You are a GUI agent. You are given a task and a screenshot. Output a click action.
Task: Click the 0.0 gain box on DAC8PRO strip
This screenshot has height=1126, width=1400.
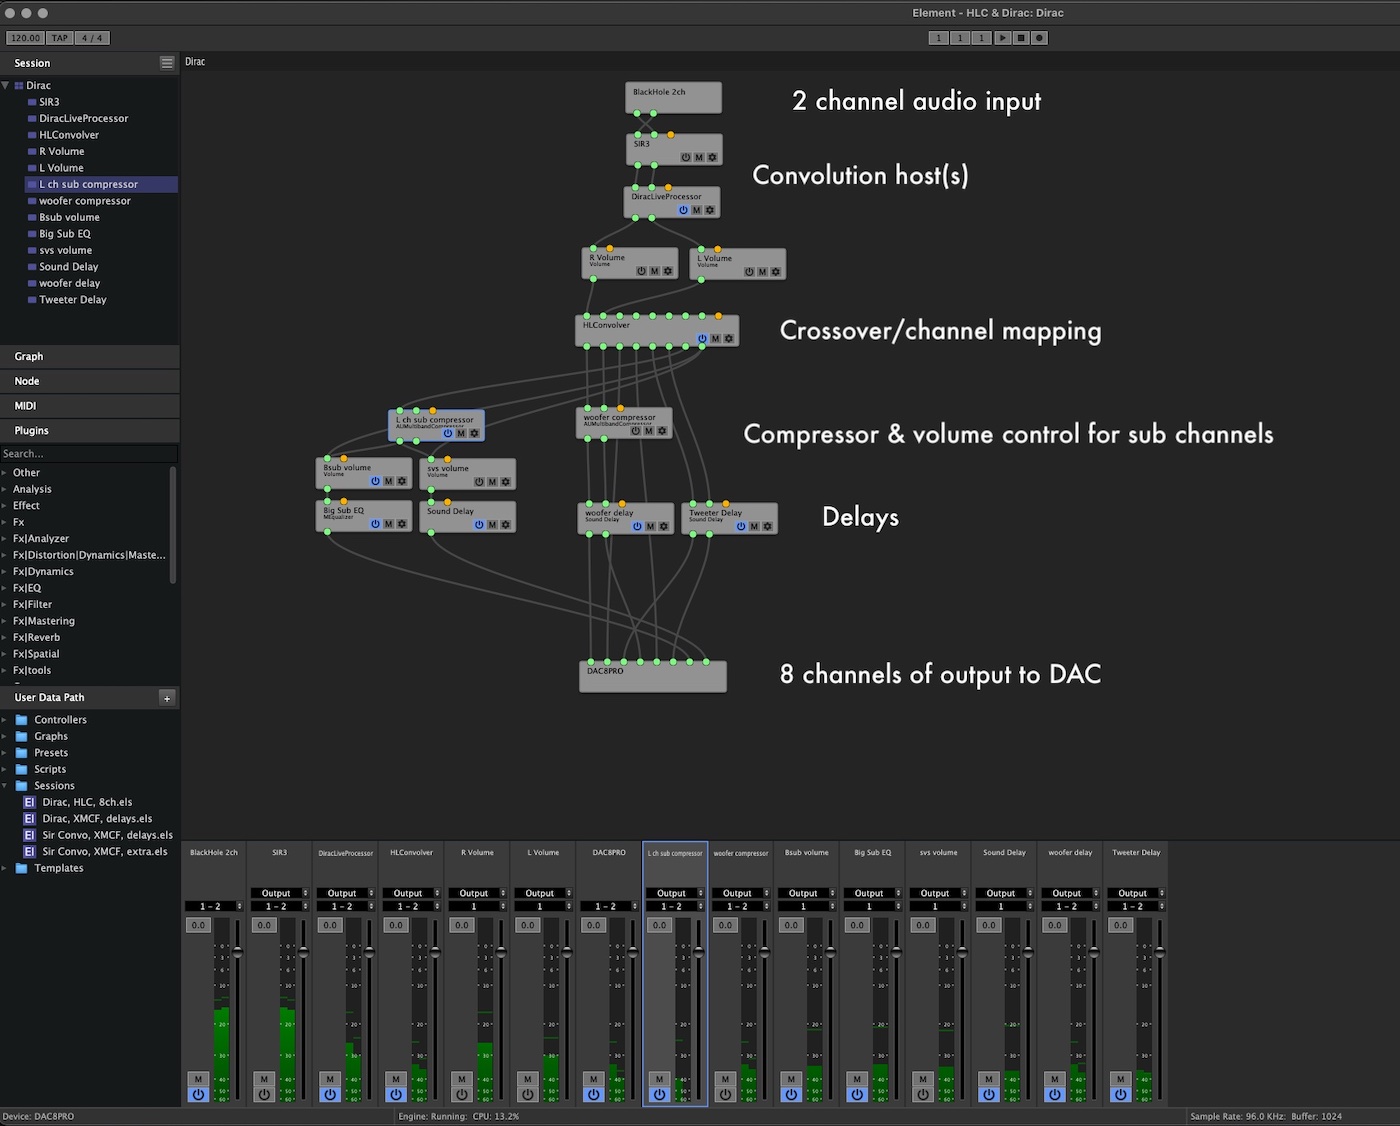coord(594,925)
